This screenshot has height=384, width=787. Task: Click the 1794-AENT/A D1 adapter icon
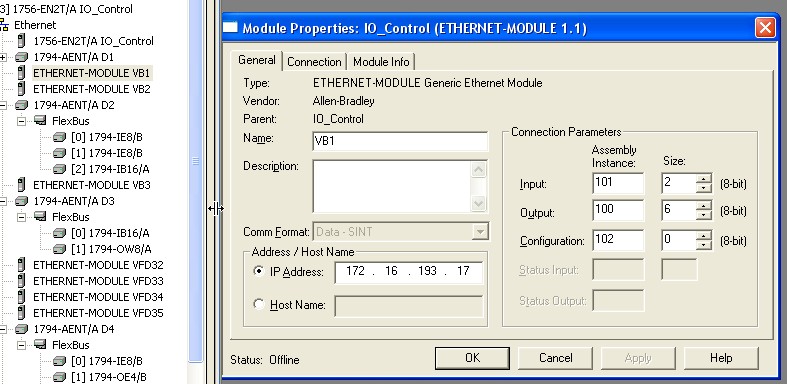pos(22,57)
